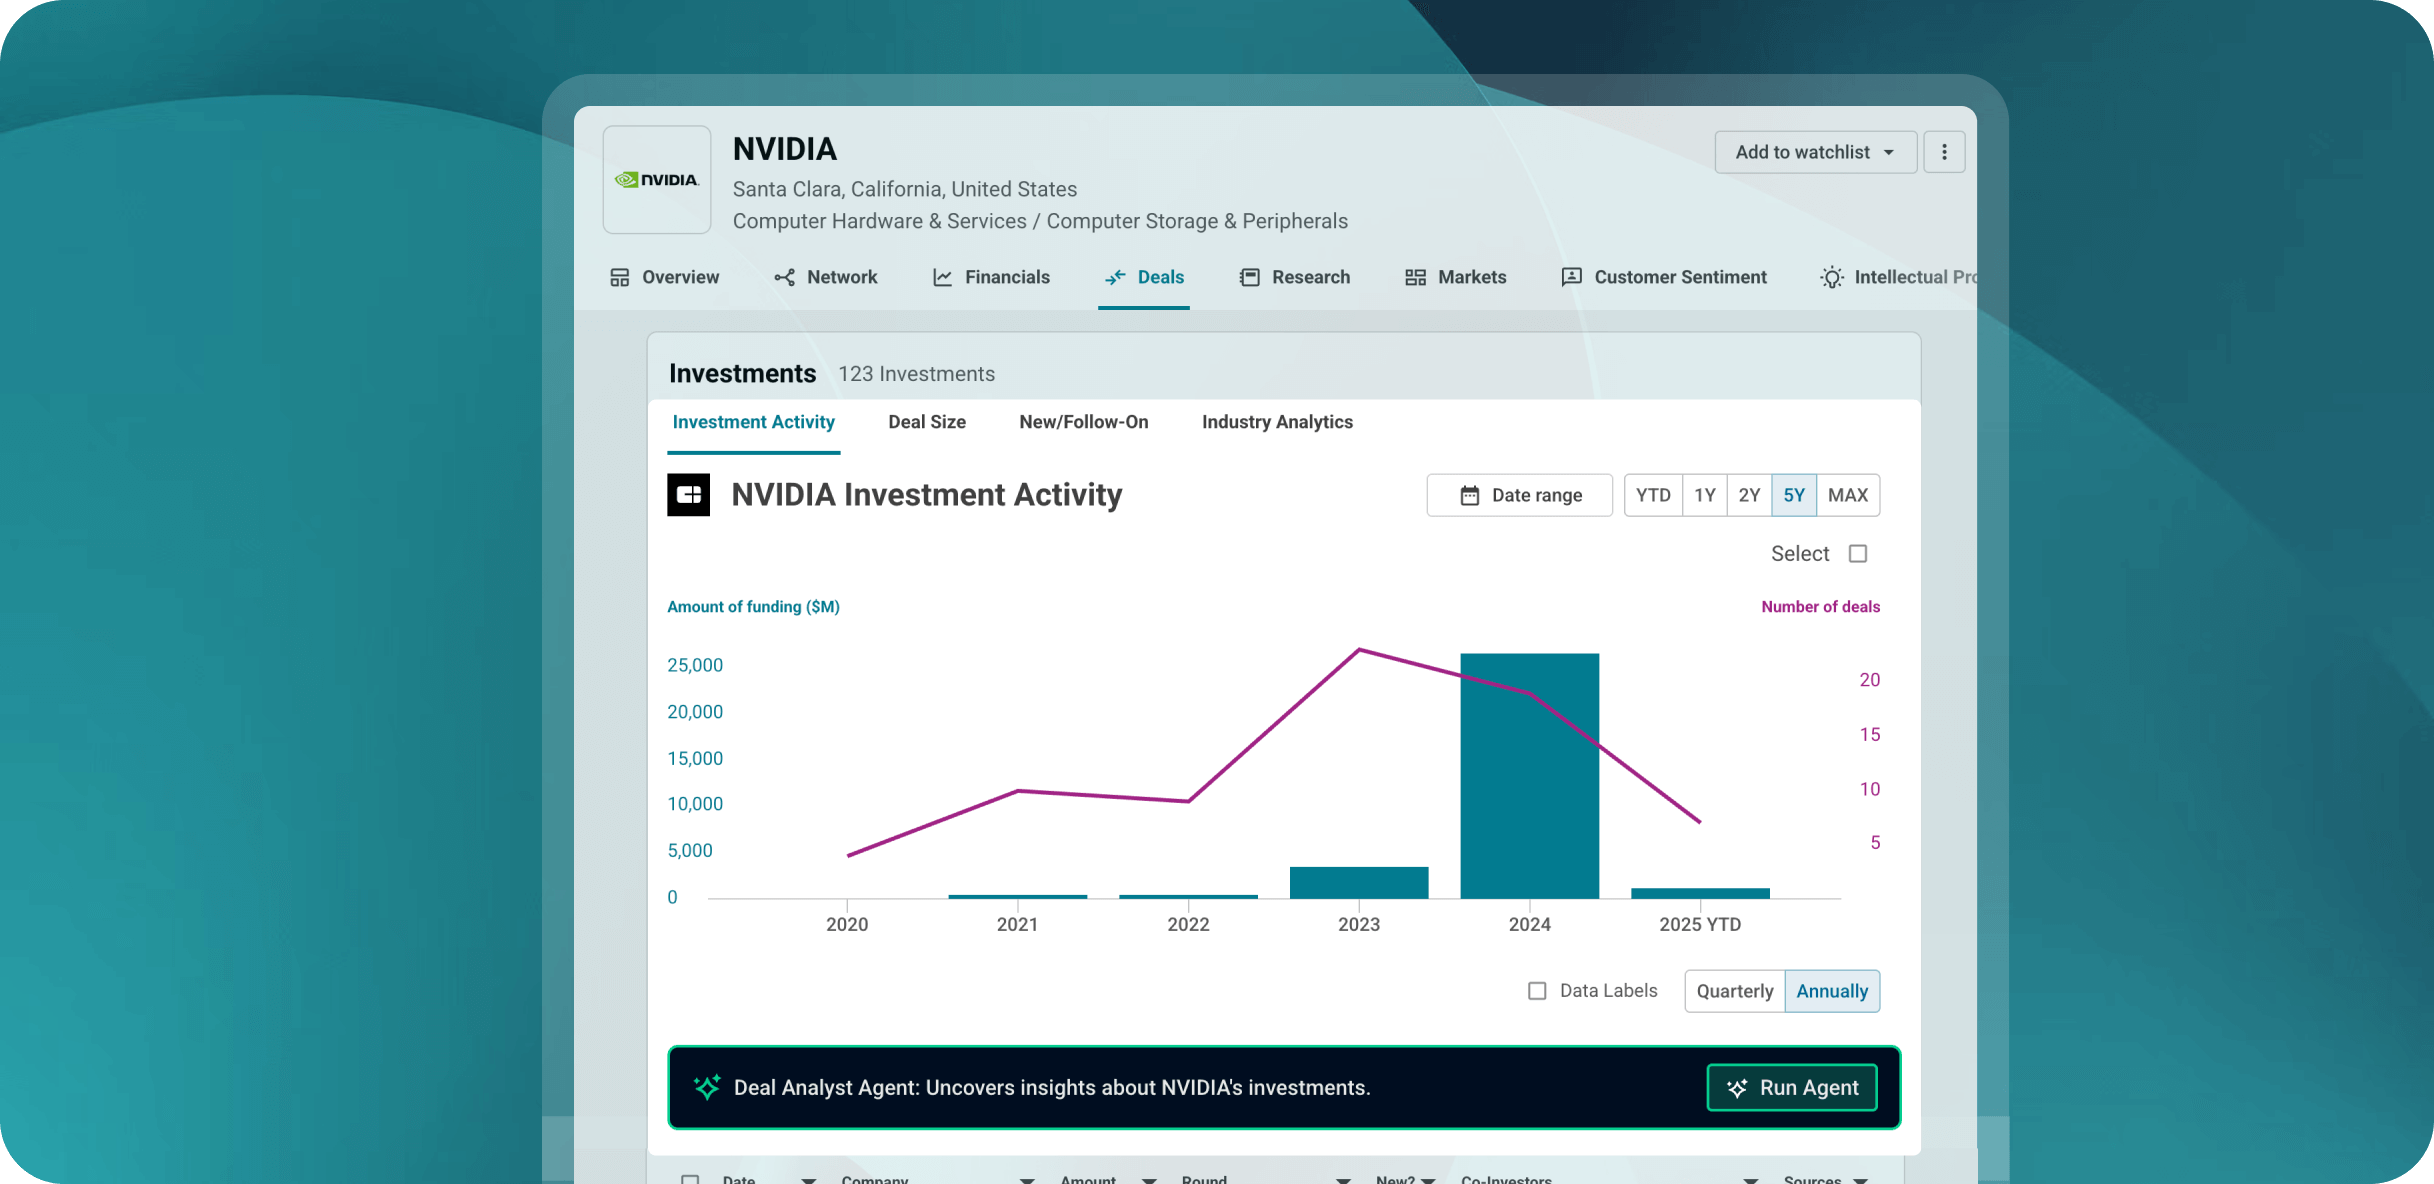The height and width of the screenshot is (1184, 2434).
Task: Click the Markets grid icon
Action: pos(1415,277)
